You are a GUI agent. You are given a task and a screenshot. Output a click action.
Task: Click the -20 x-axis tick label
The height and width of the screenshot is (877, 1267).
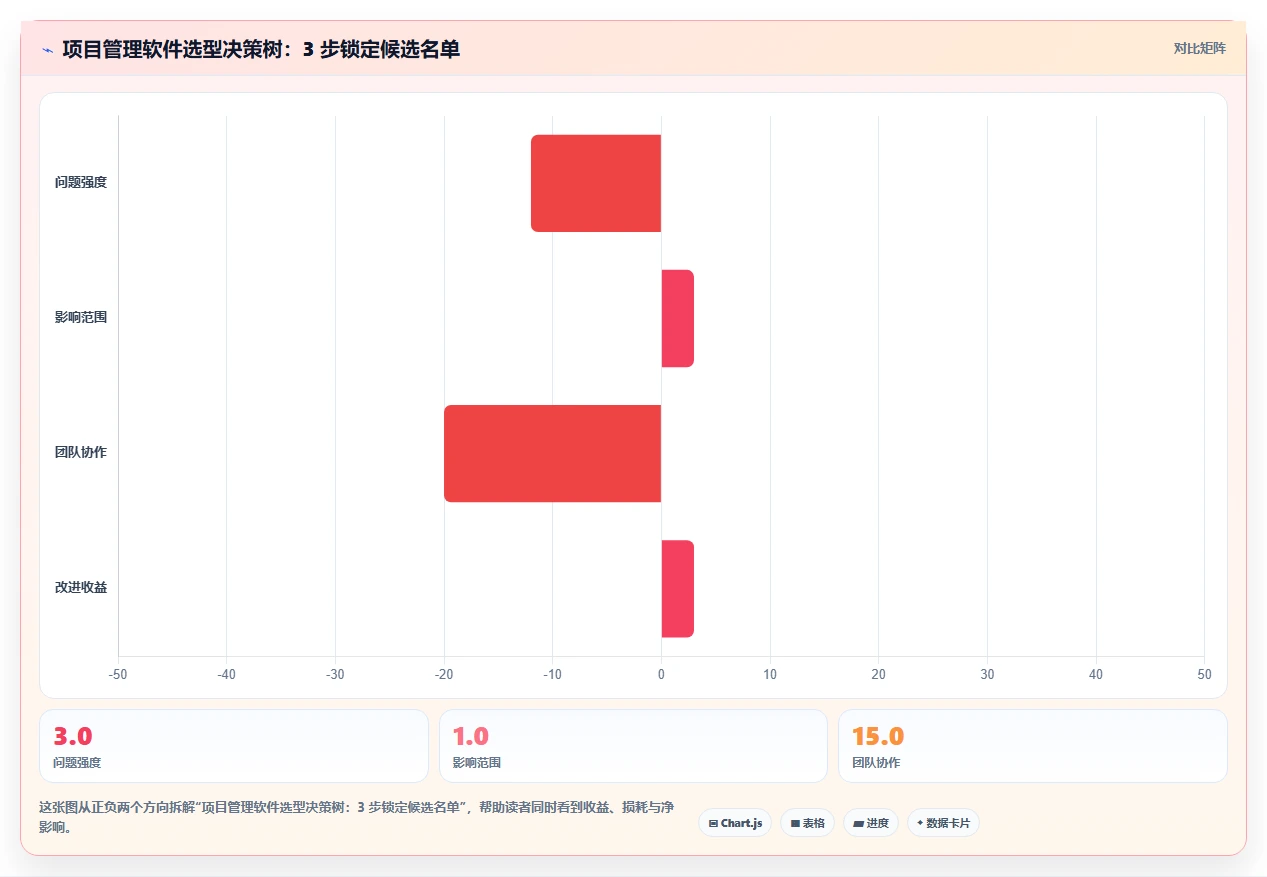pyautogui.click(x=444, y=674)
